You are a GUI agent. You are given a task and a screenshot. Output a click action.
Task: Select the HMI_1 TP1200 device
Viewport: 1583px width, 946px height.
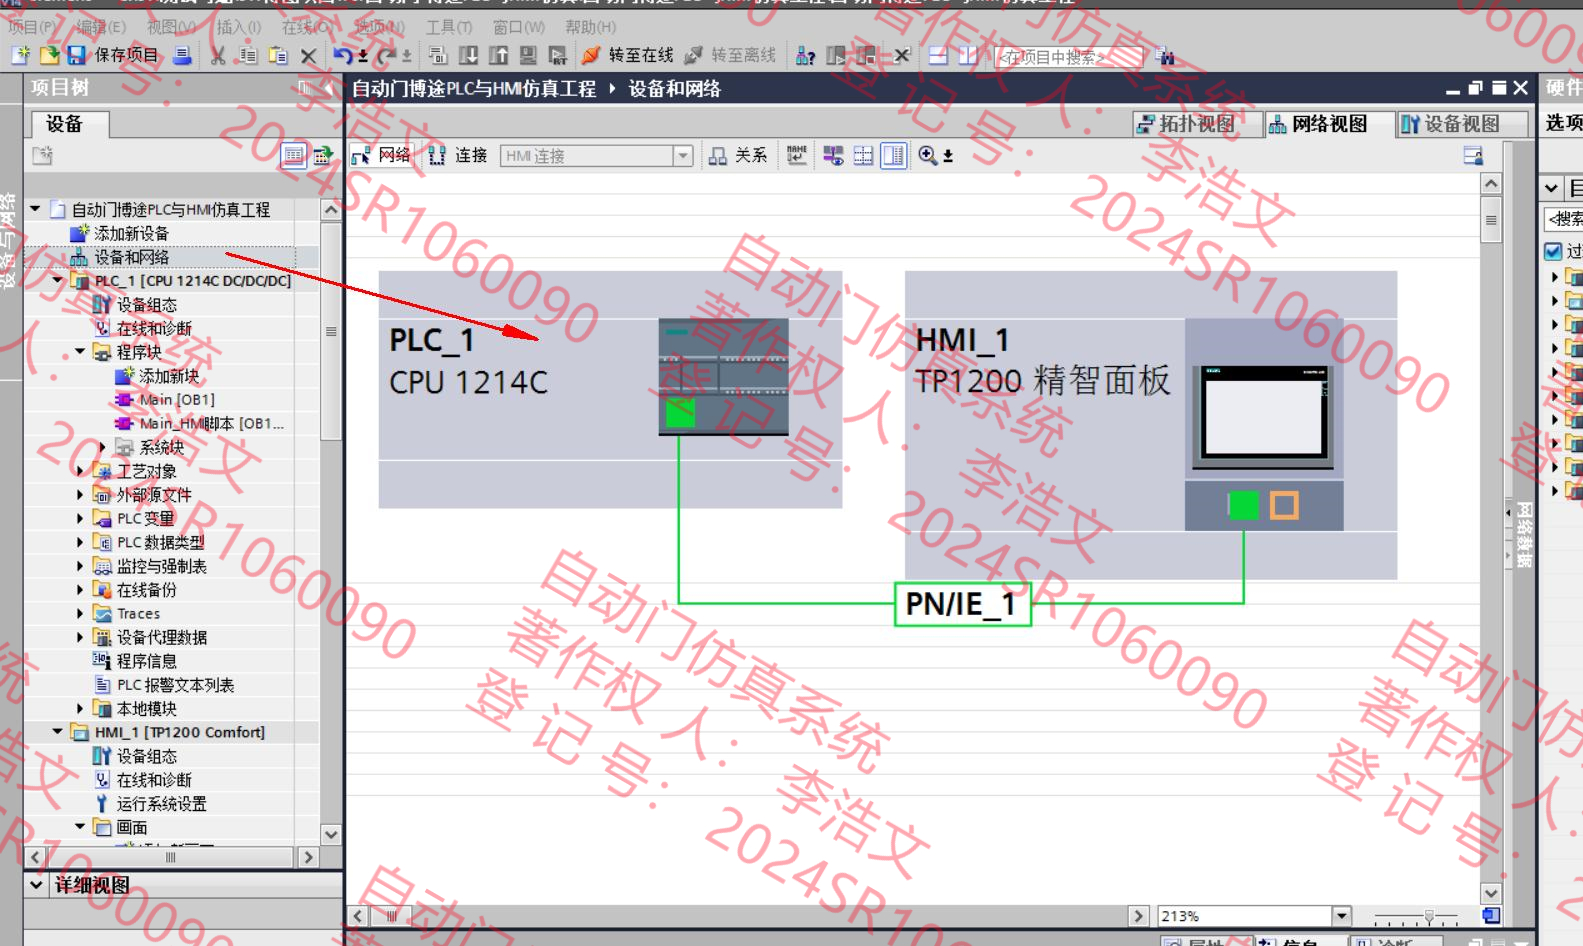[x=1151, y=425]
